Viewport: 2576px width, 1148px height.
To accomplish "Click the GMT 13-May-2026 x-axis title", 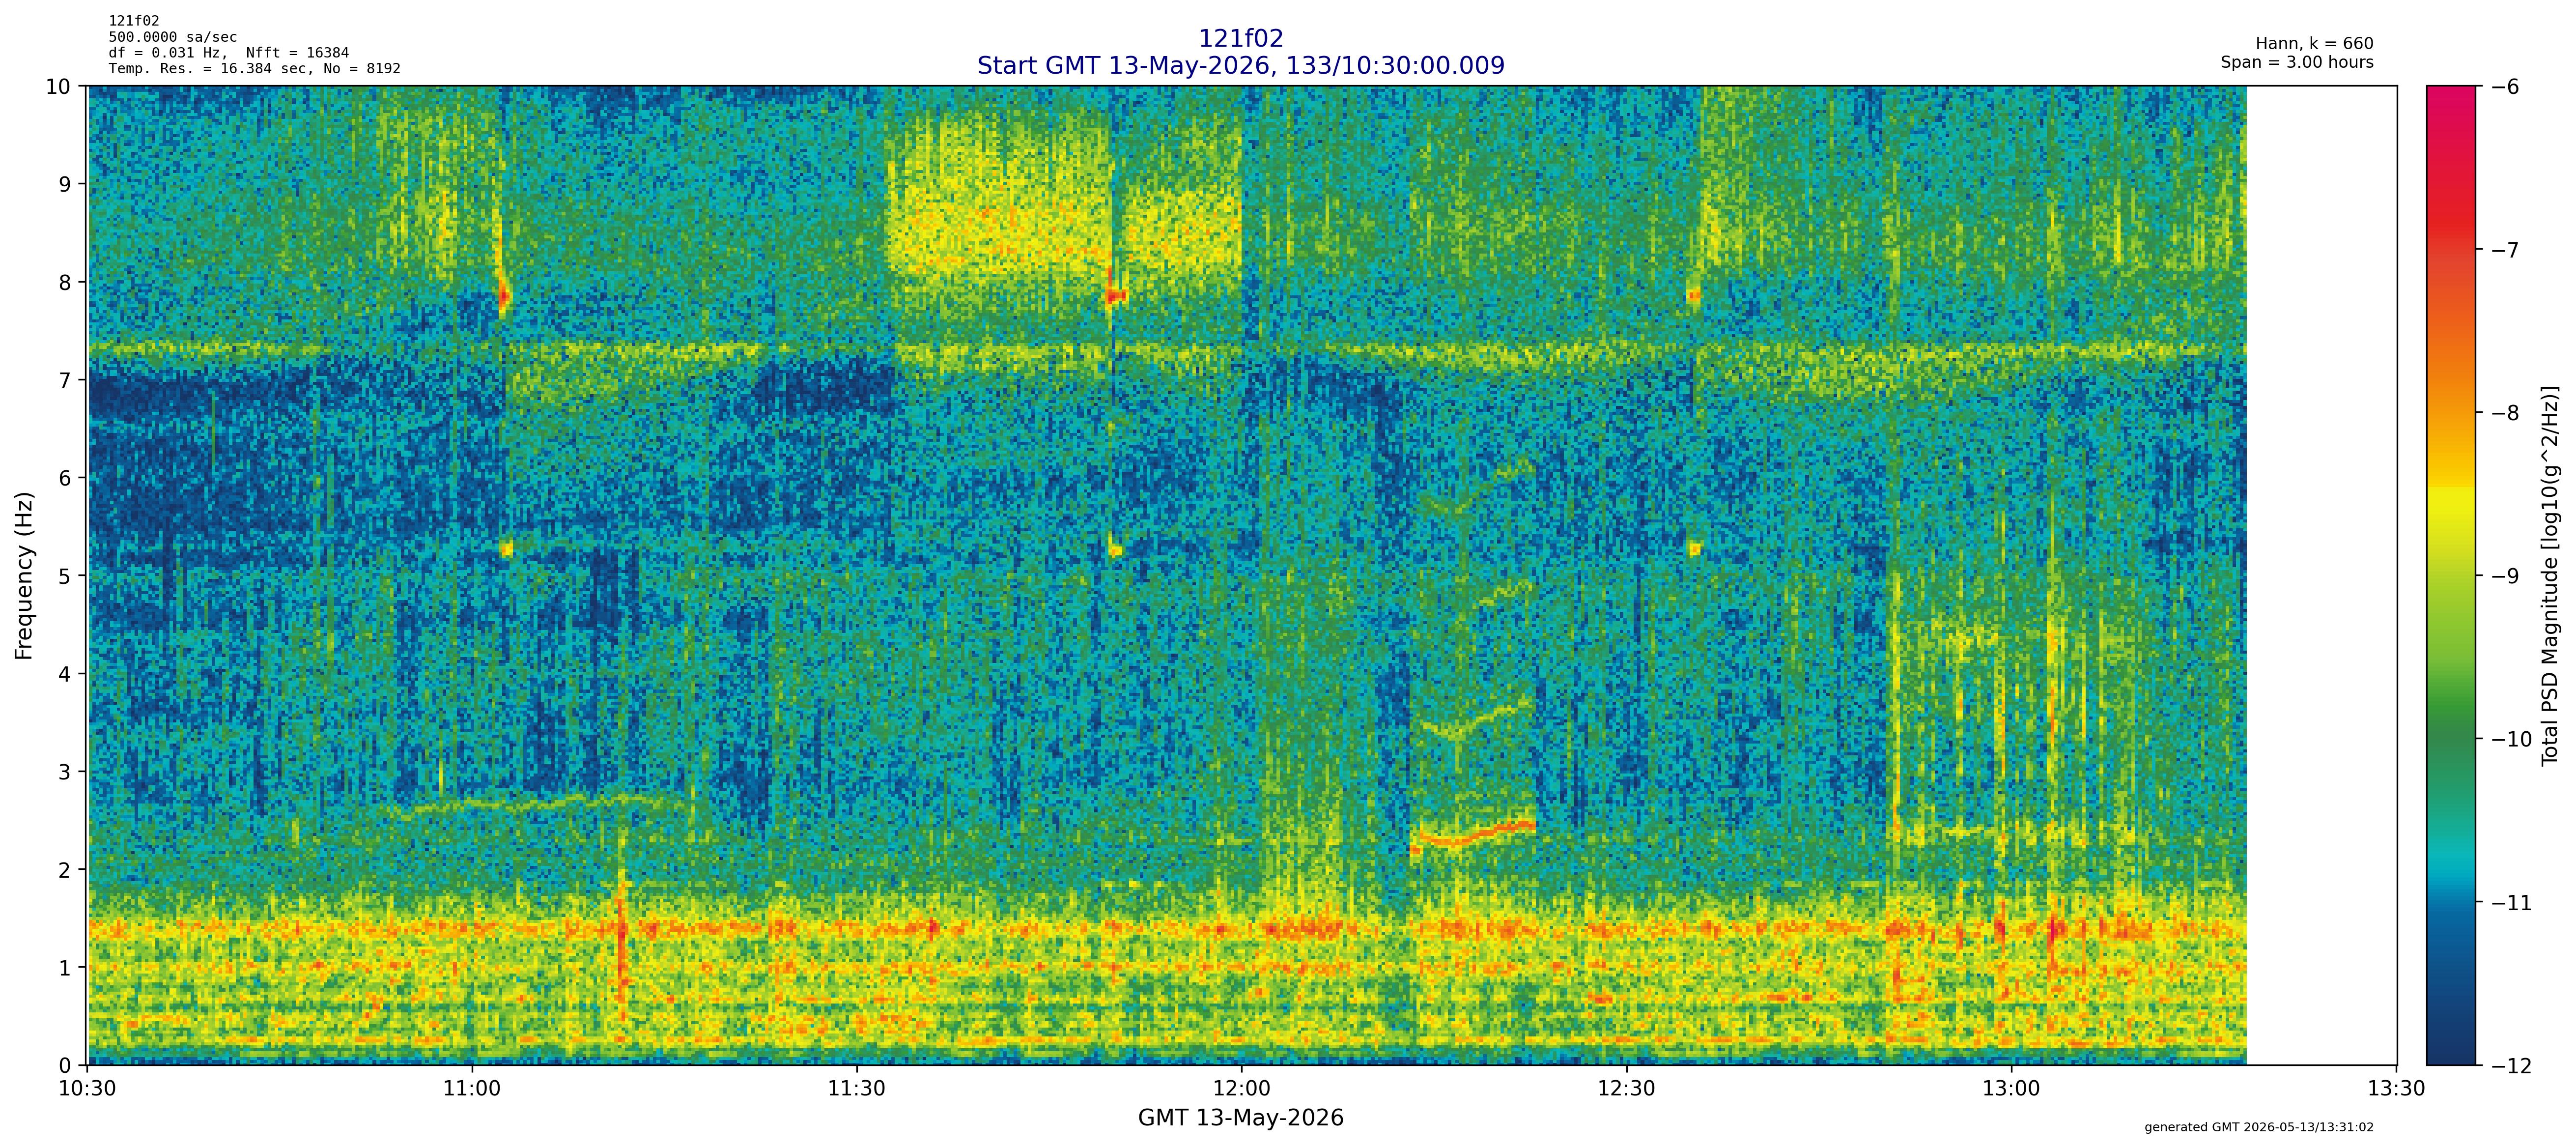I will (x=1240, y=1118).
